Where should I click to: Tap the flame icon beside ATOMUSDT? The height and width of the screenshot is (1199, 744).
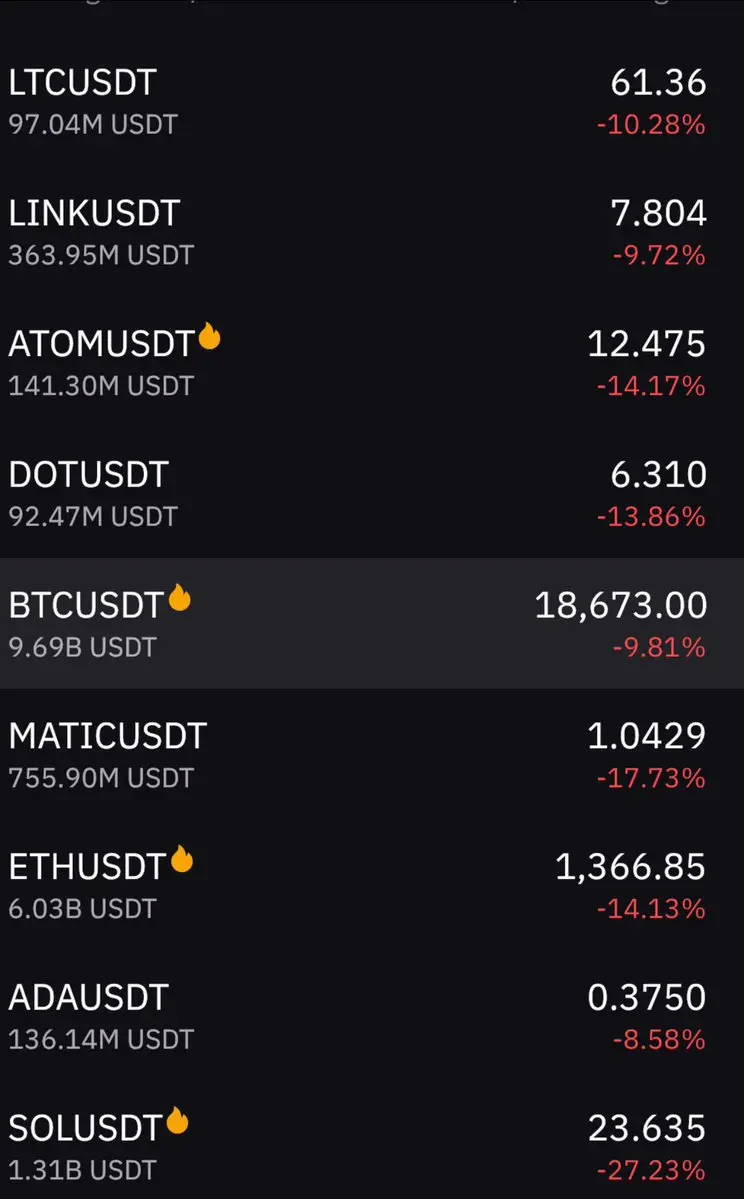[x=210, y=336]
